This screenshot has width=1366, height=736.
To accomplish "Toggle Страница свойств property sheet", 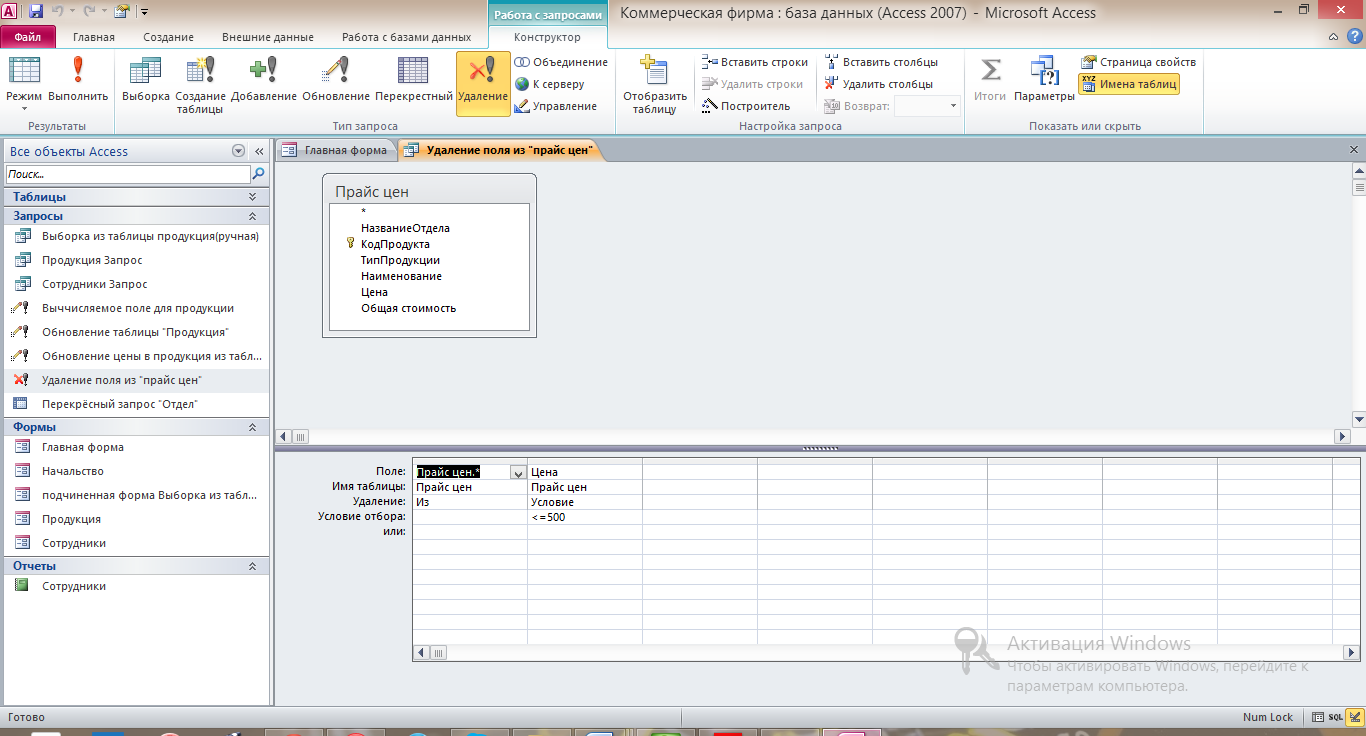I will click(1138, 62).
